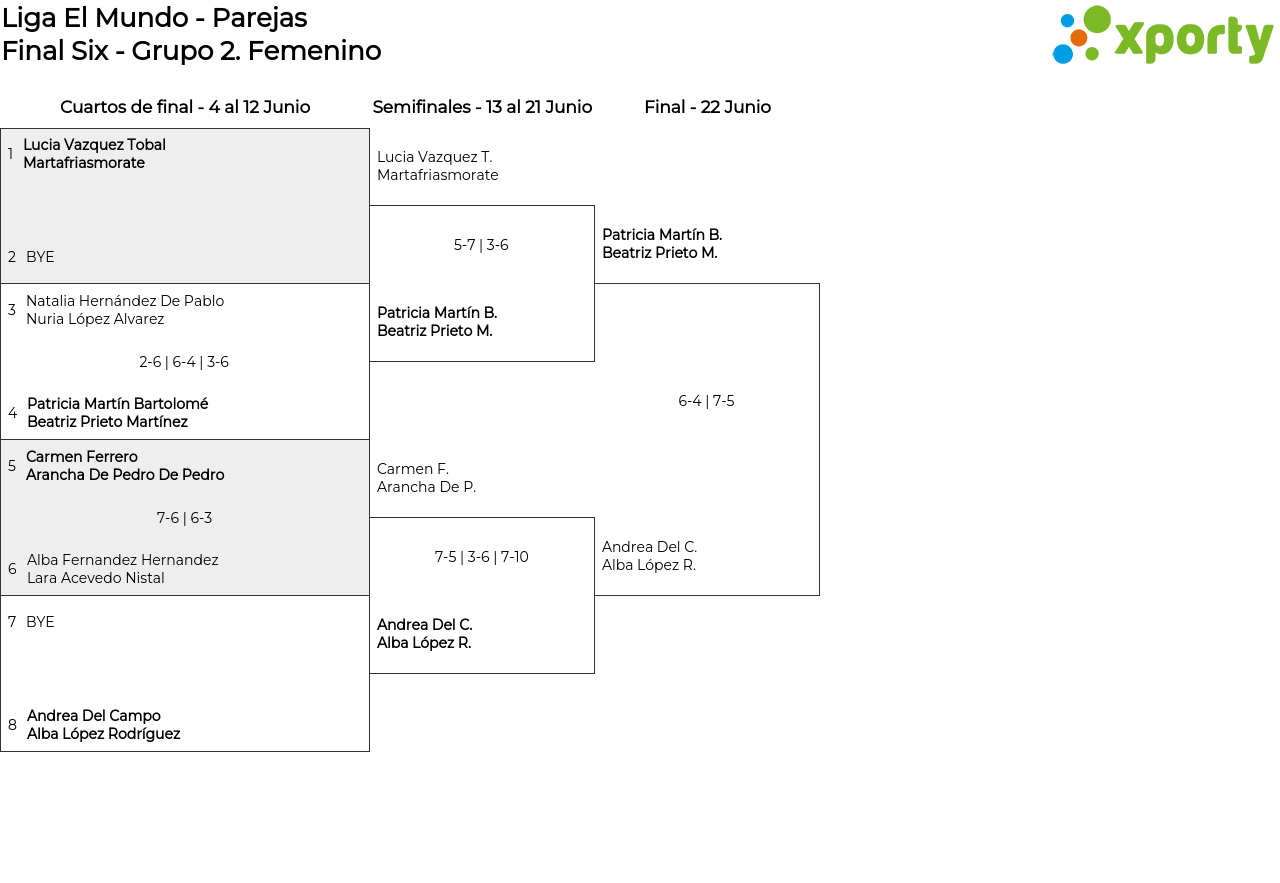Open the 5-7 | 3-6 semifinal score
Screen dimensions: 1280x883
(481, 245)
